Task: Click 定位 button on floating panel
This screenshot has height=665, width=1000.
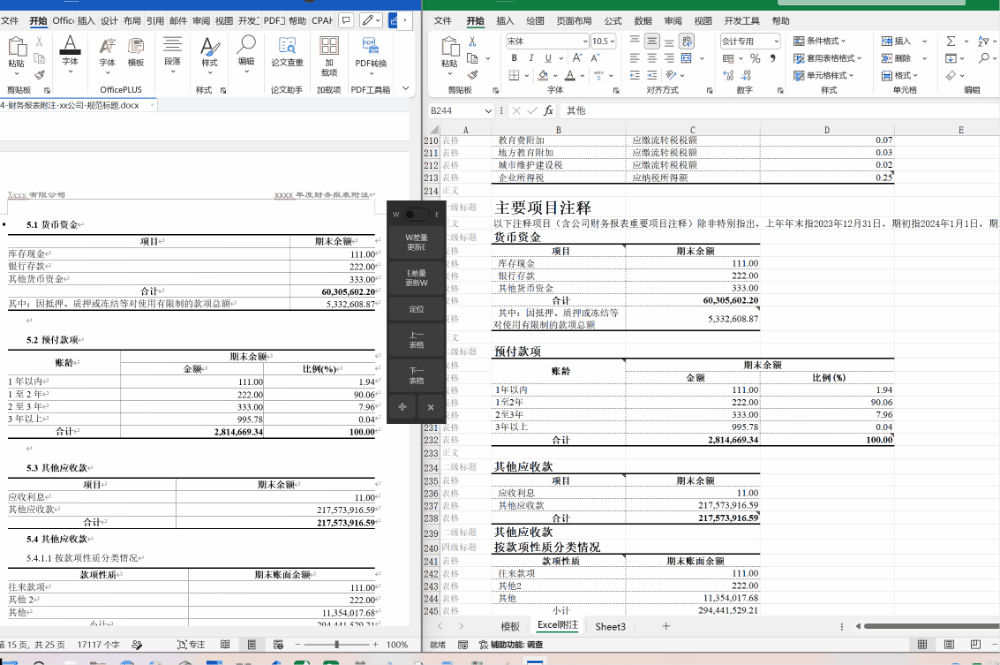Action: click(416, 309)
